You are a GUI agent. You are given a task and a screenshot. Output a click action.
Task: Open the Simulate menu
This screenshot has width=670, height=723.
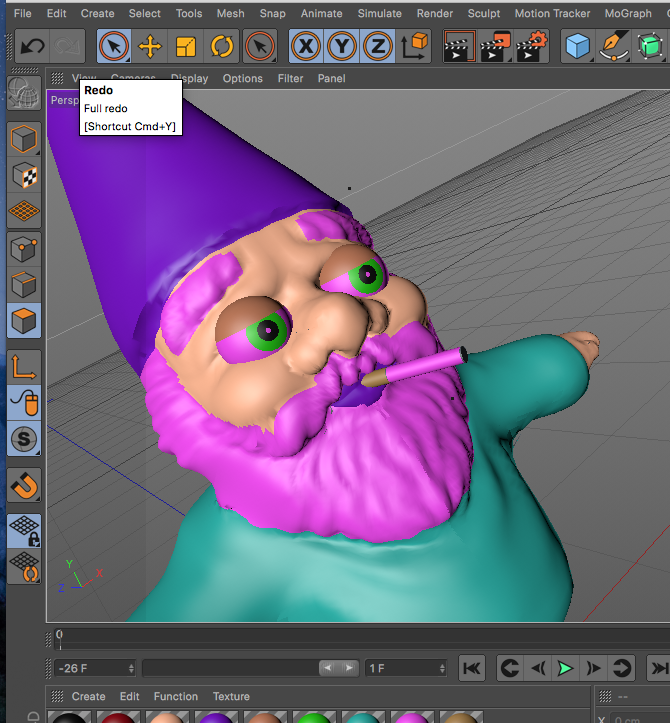[379, 14]
